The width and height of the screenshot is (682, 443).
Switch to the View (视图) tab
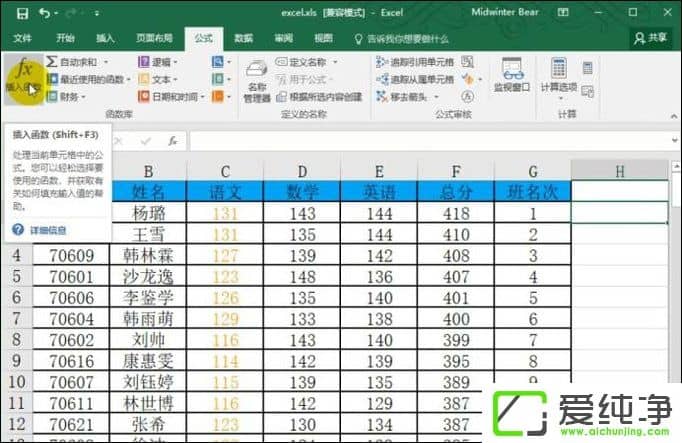click(x=324, y=38)
